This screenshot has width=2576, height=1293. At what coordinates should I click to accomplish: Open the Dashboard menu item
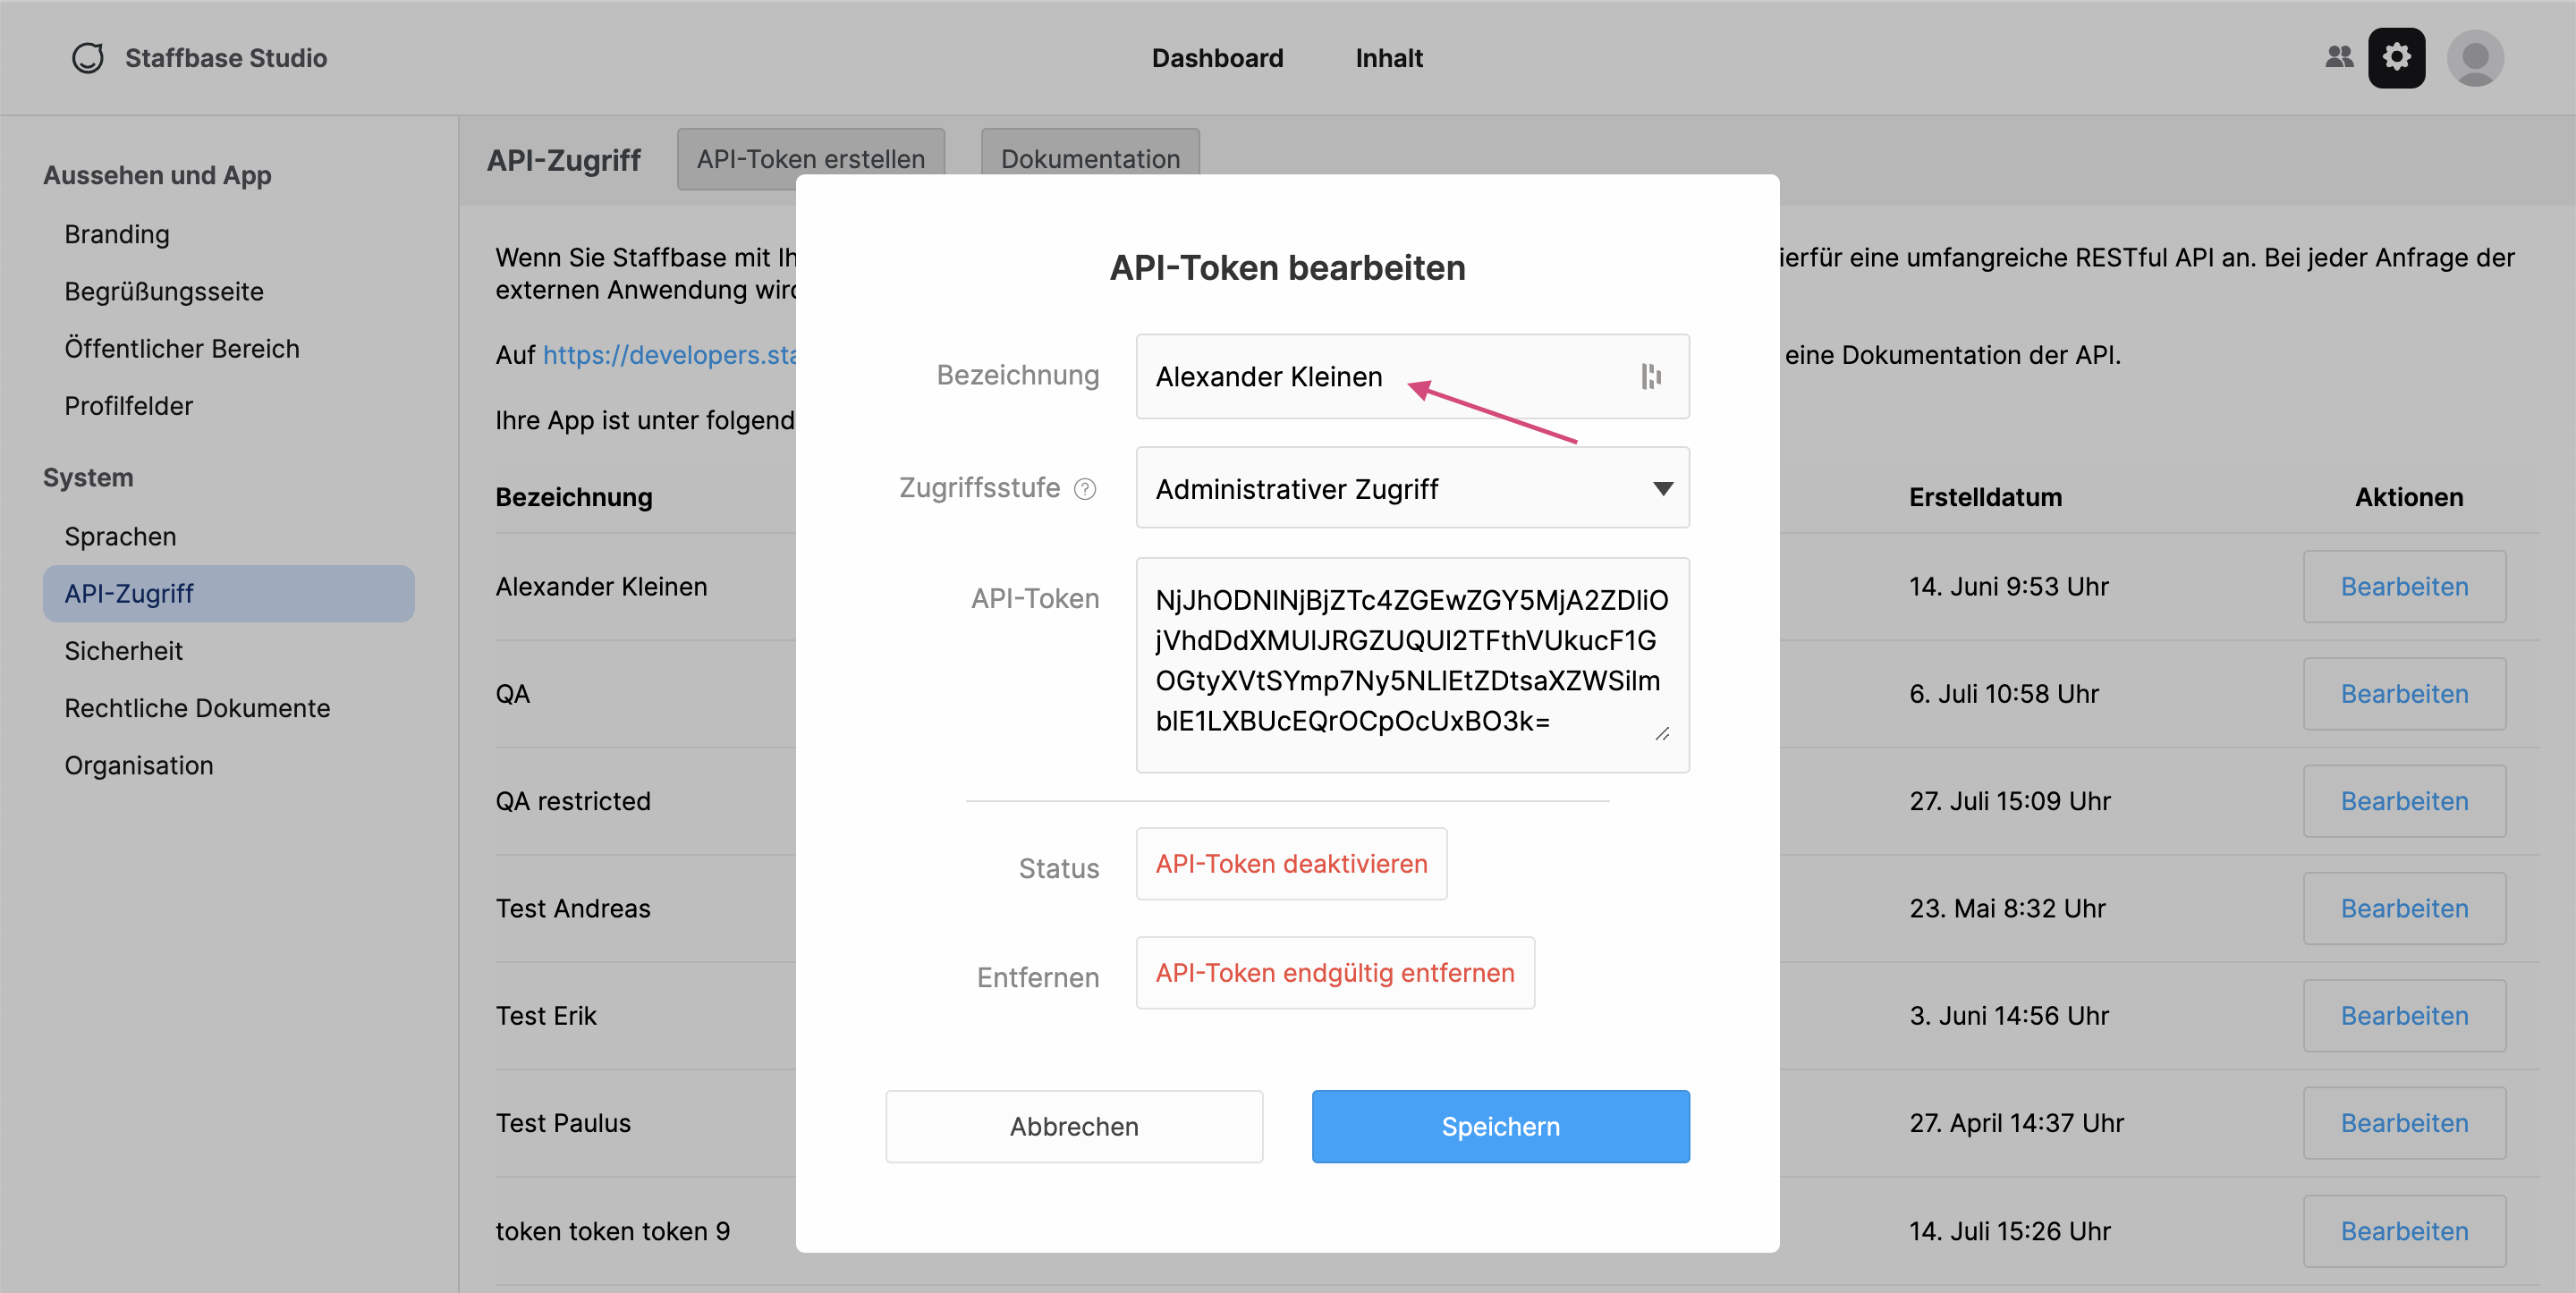1217,58
